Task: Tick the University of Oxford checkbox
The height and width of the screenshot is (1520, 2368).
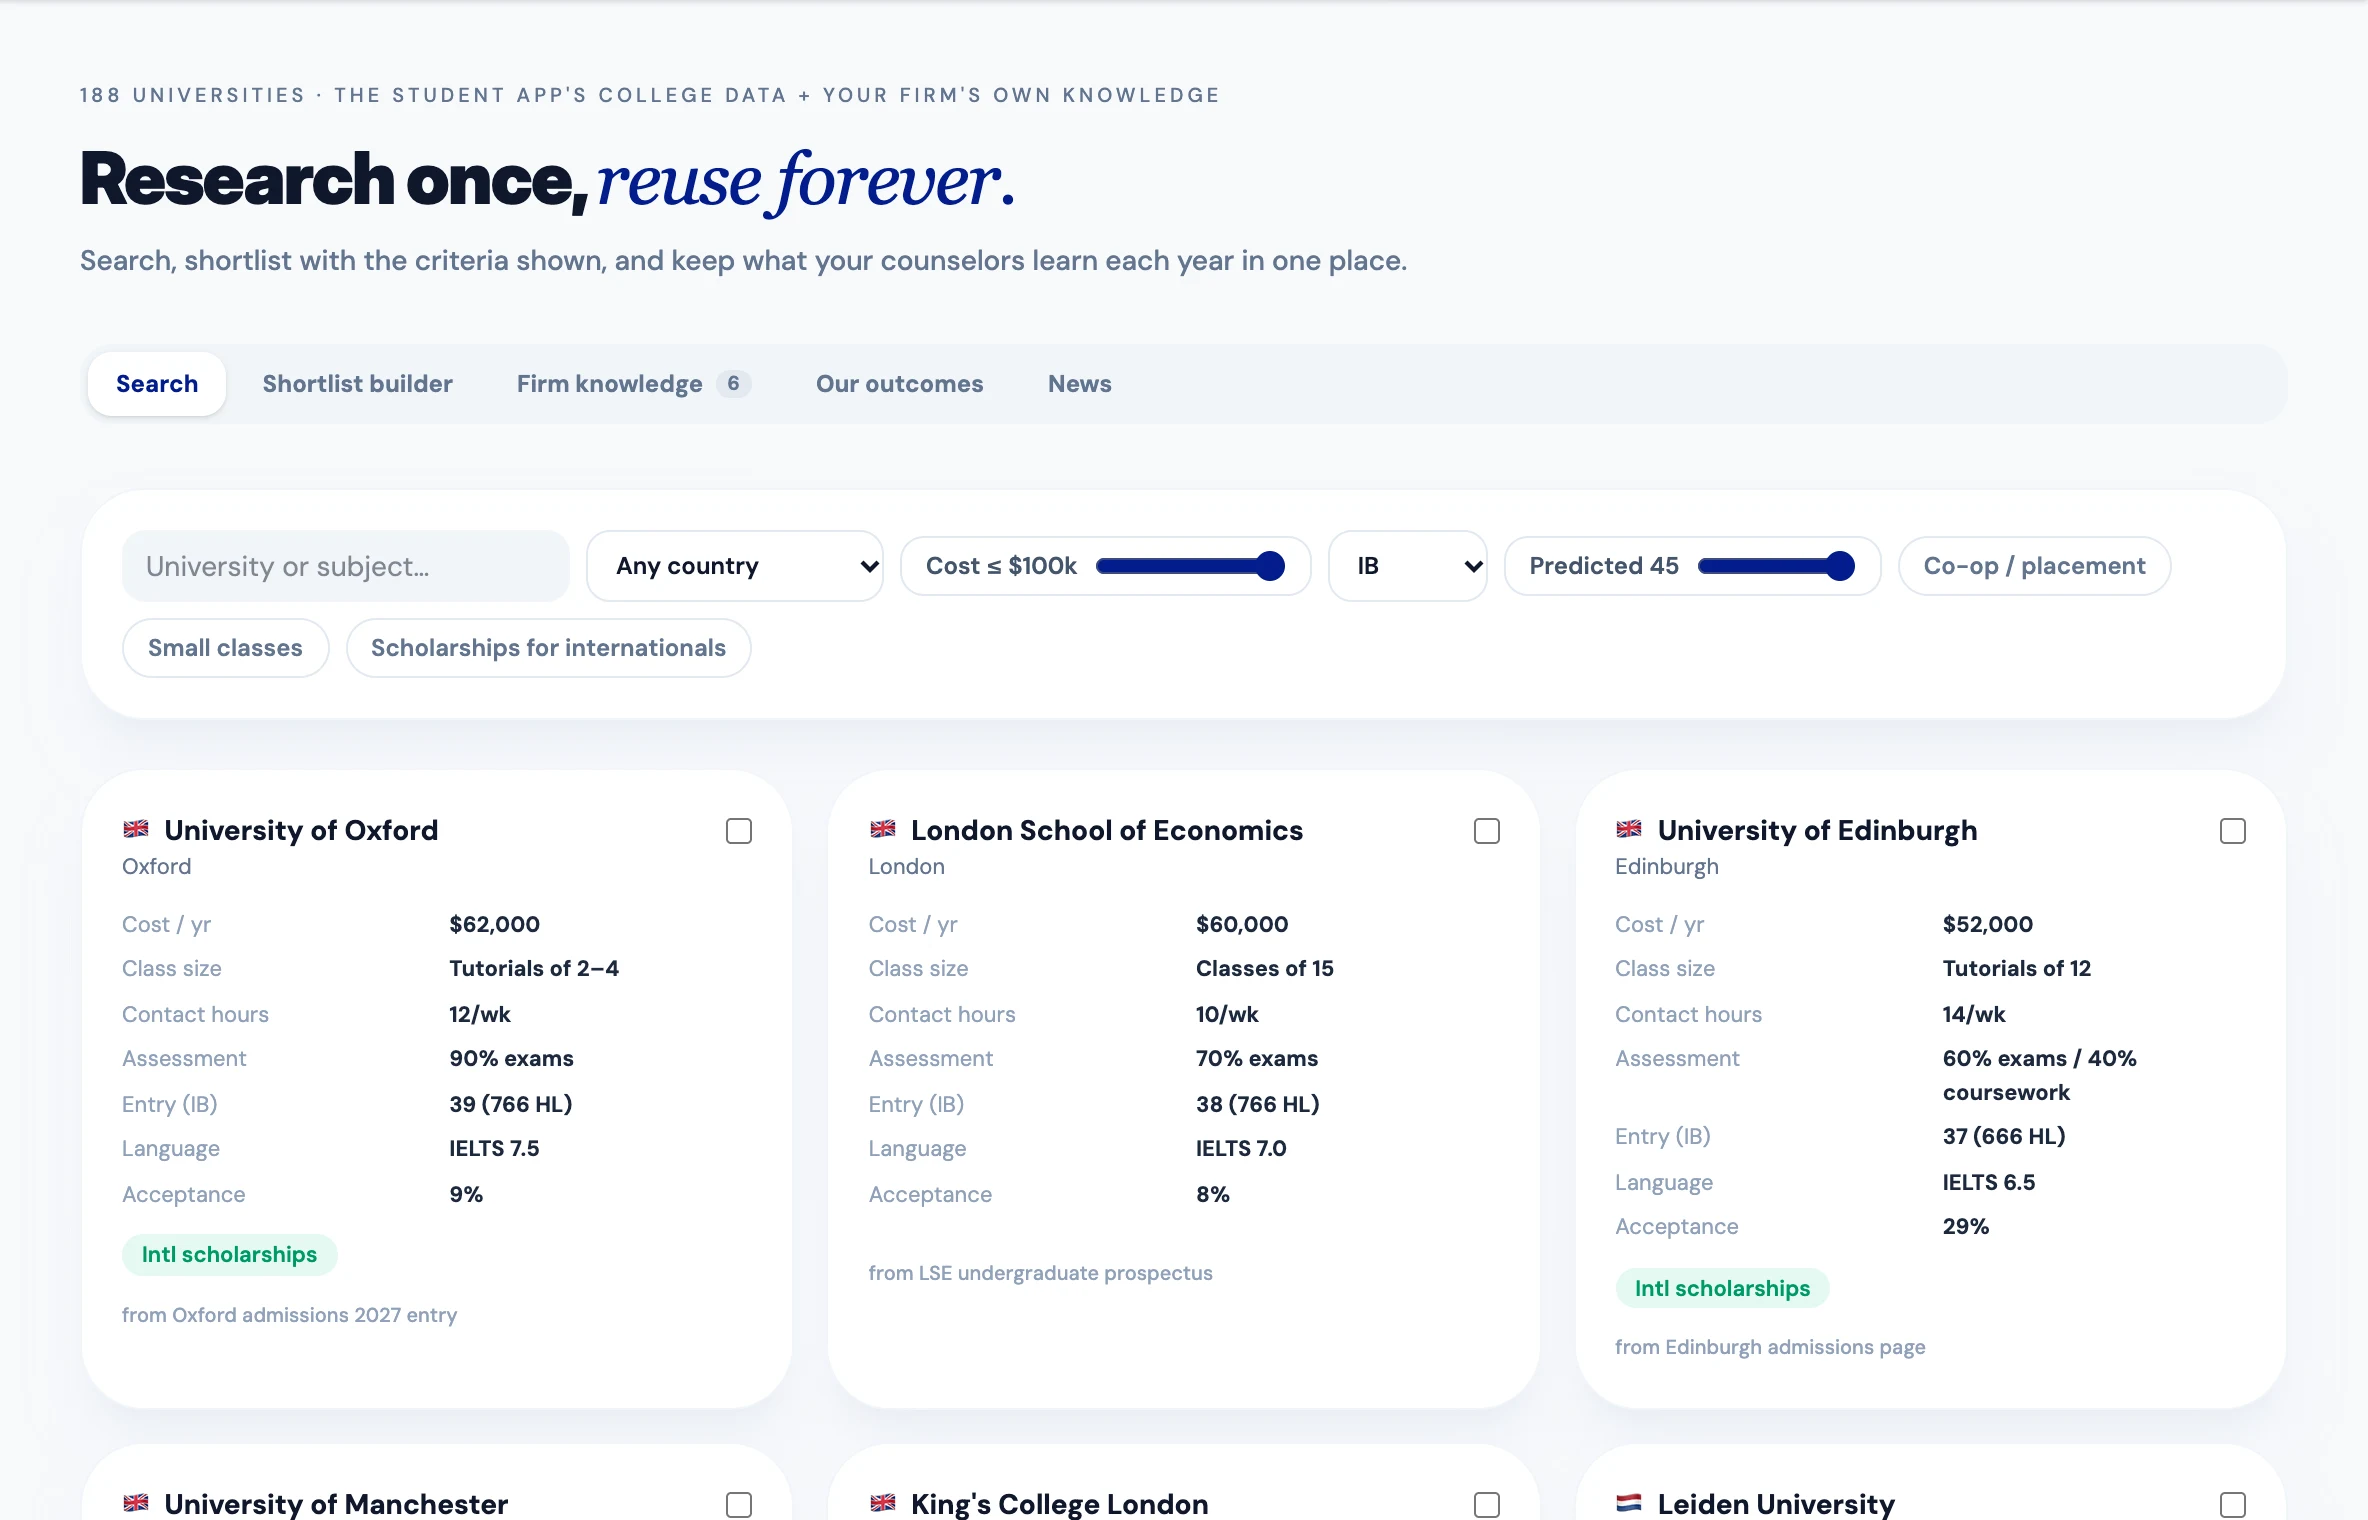Action: [x=739, y=831]
